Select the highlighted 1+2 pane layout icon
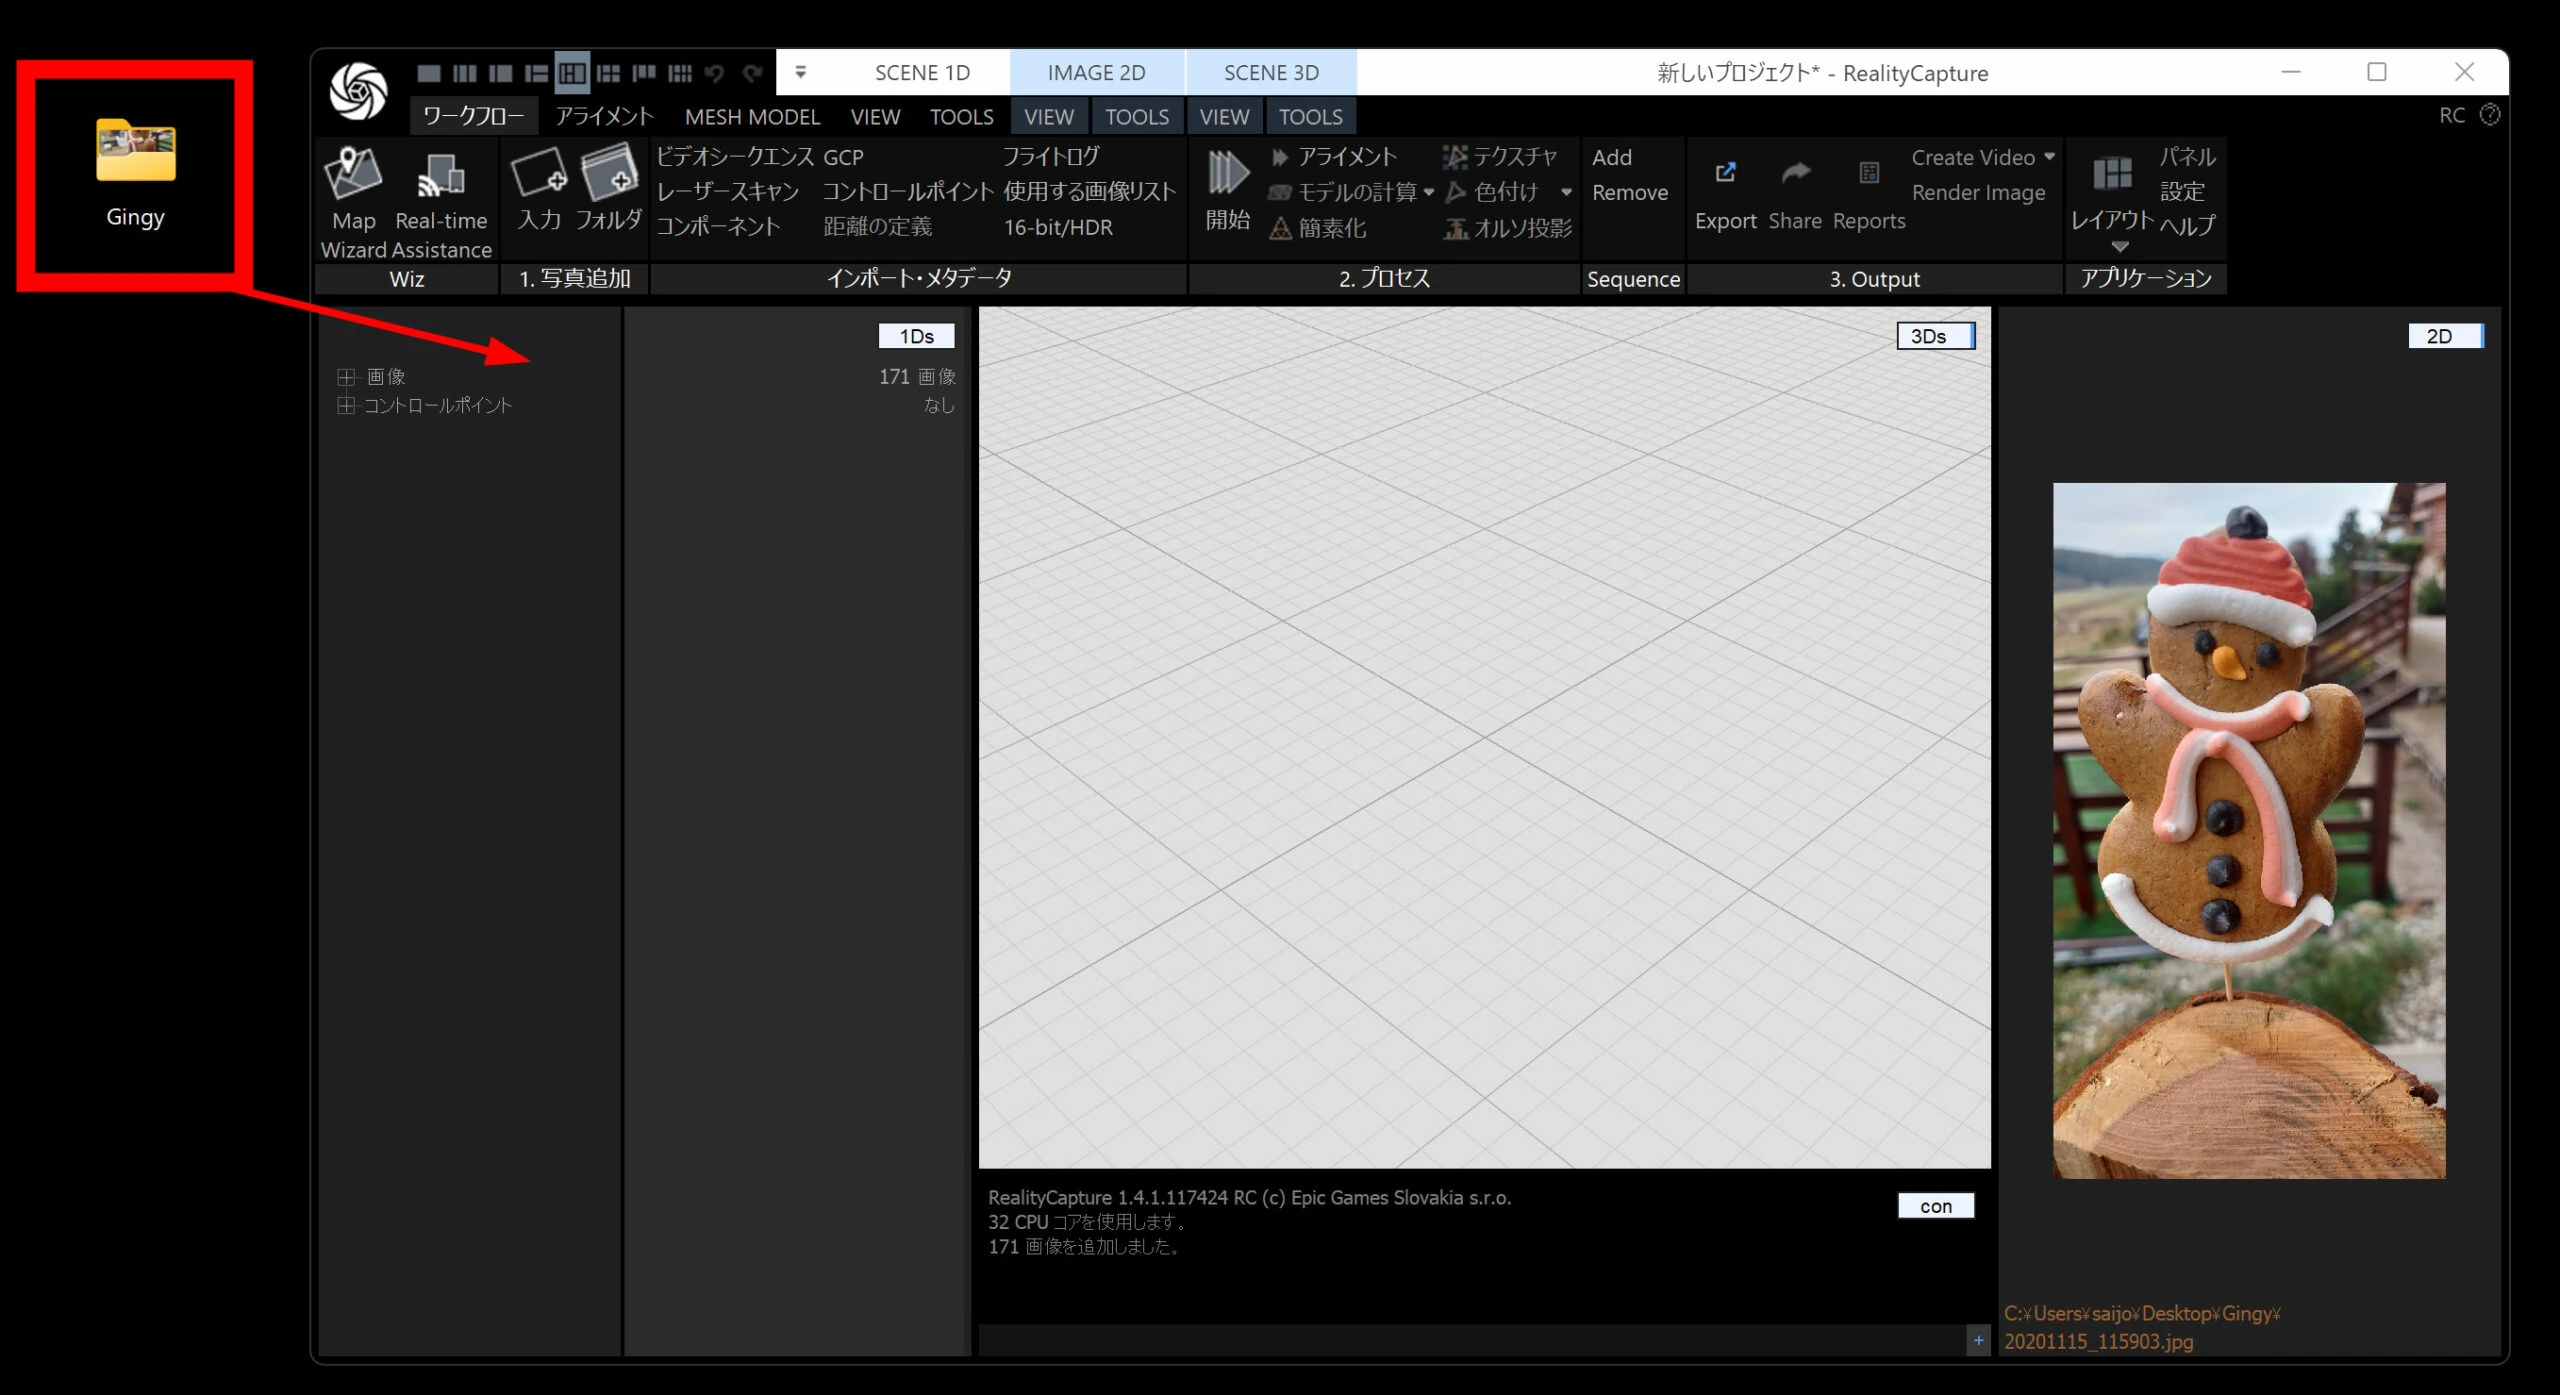The image size is (2560, 1395). point(573,73)
